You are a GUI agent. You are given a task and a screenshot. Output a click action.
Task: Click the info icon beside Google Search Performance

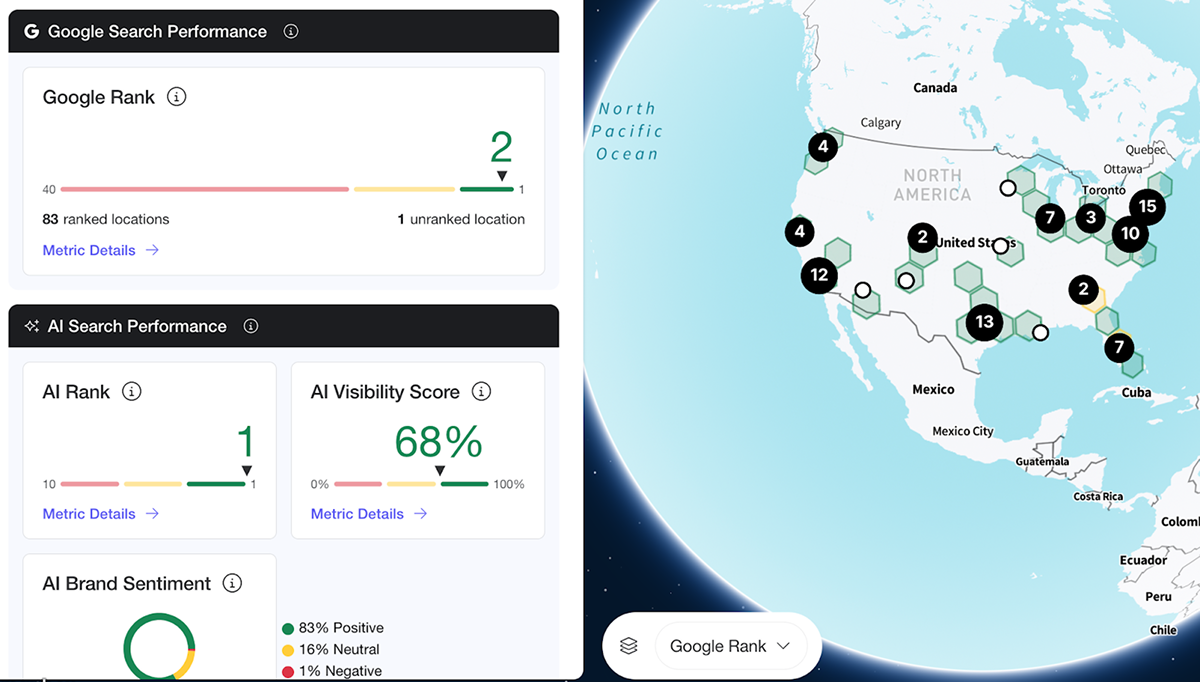tap(291, 31)
